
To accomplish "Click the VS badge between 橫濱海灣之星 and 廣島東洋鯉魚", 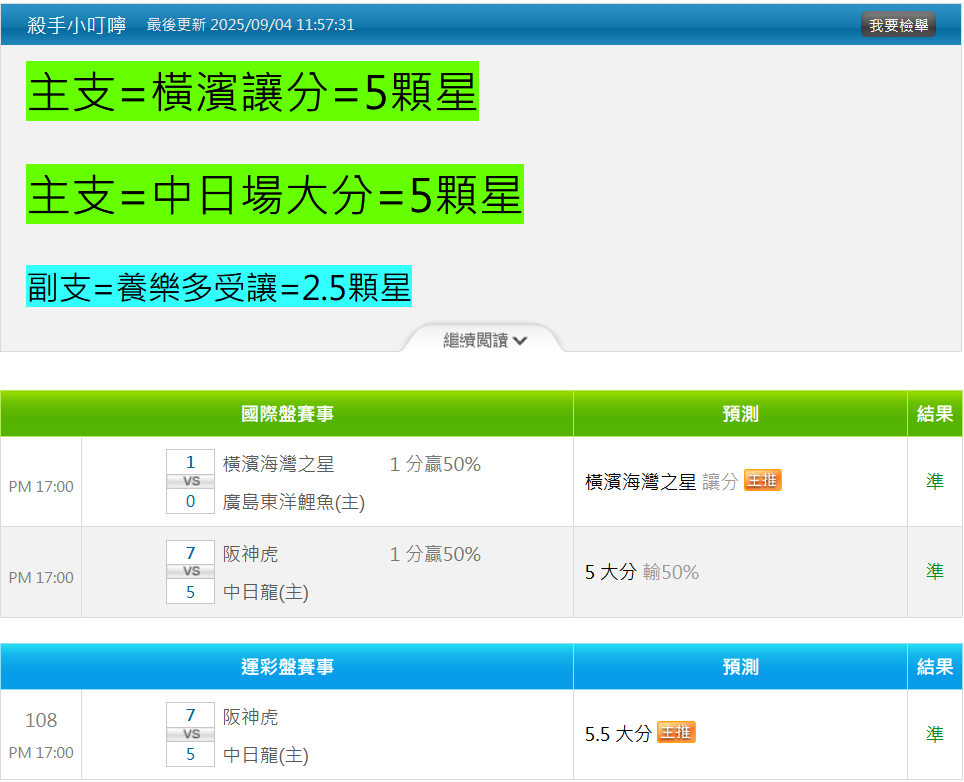I will [191, 481].
